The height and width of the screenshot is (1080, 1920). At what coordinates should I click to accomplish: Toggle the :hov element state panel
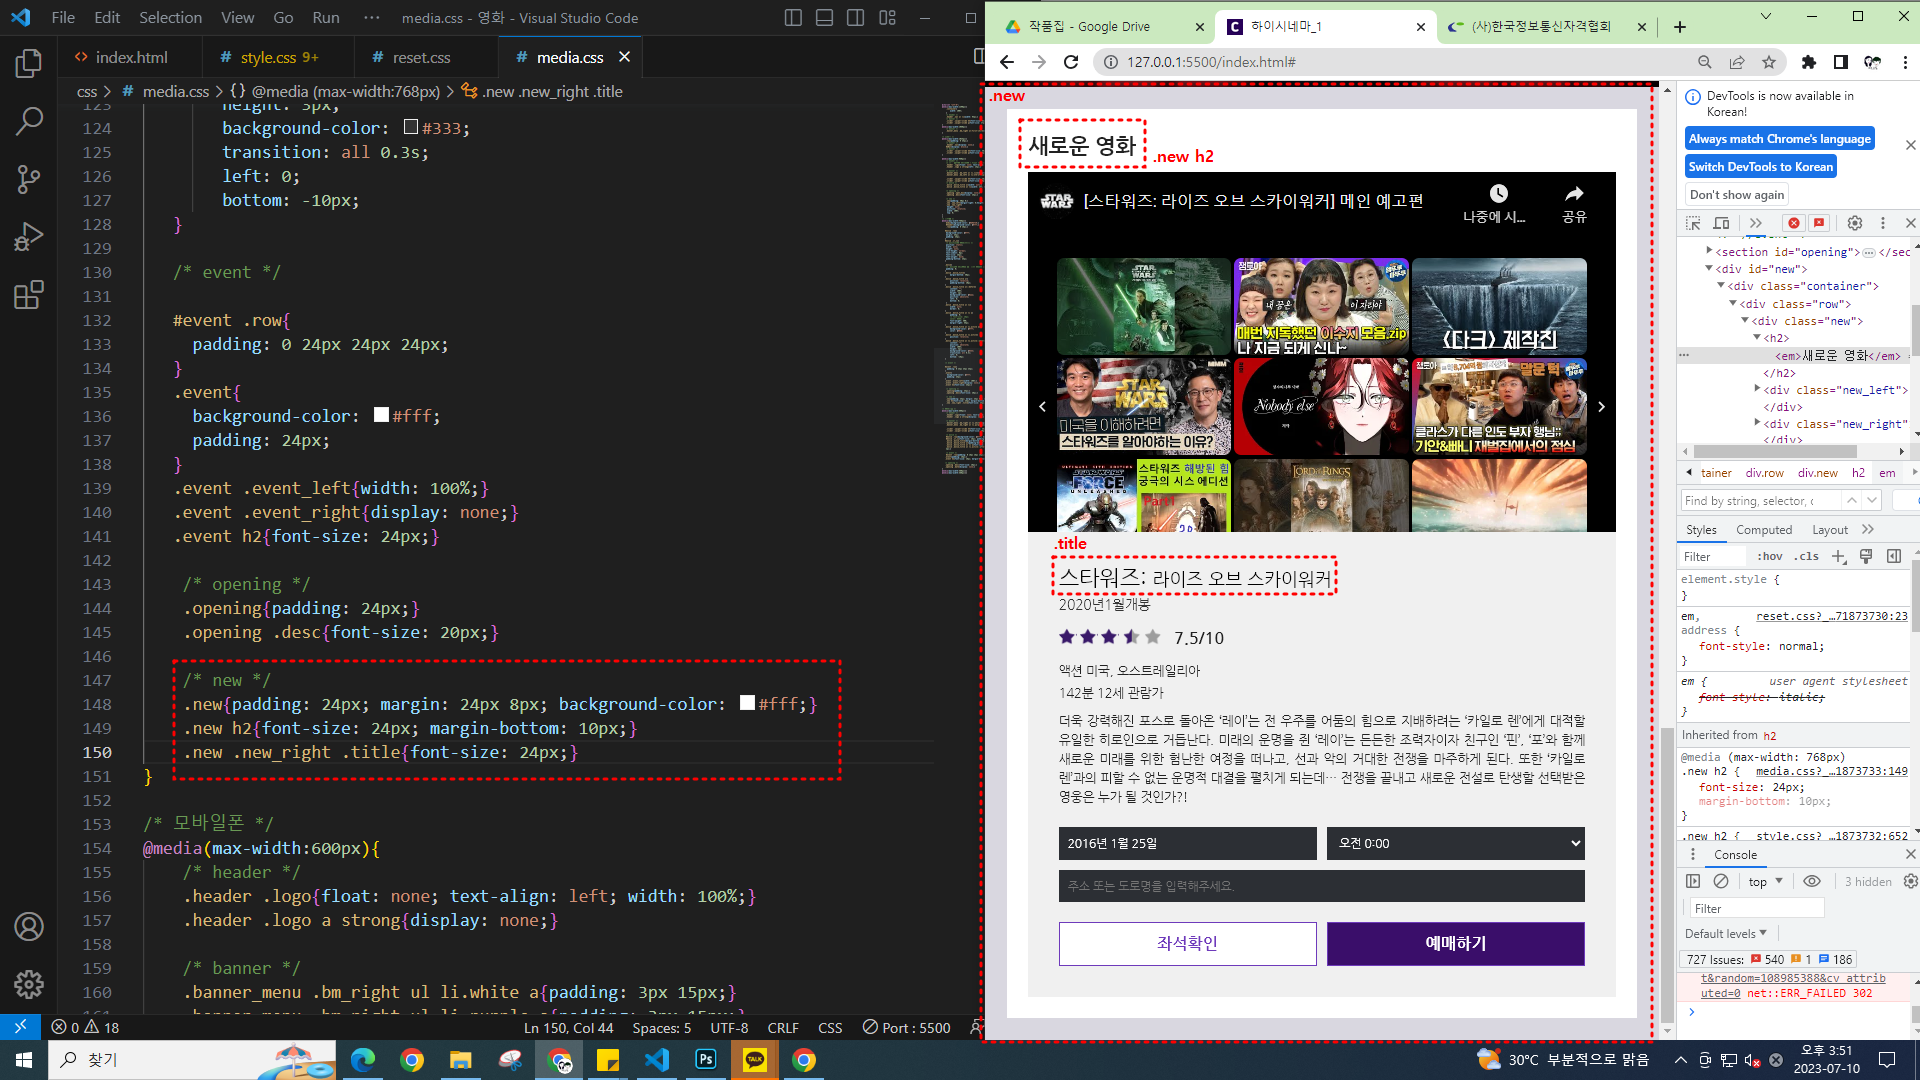[1770, 557]
